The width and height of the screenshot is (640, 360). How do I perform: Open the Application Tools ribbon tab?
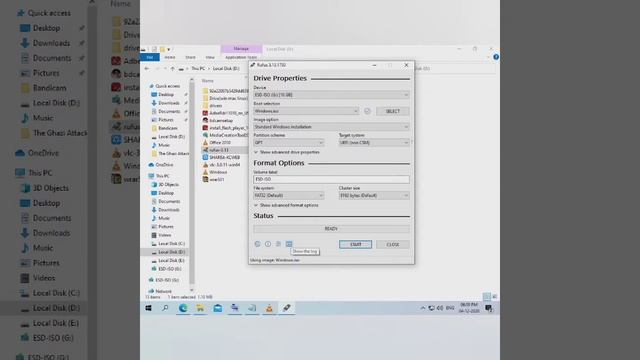(x=241, y=58)
